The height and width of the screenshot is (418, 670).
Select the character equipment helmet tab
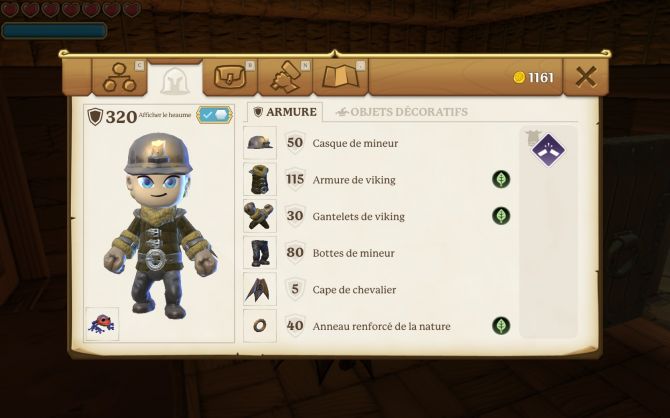click(x=175, y=80)
